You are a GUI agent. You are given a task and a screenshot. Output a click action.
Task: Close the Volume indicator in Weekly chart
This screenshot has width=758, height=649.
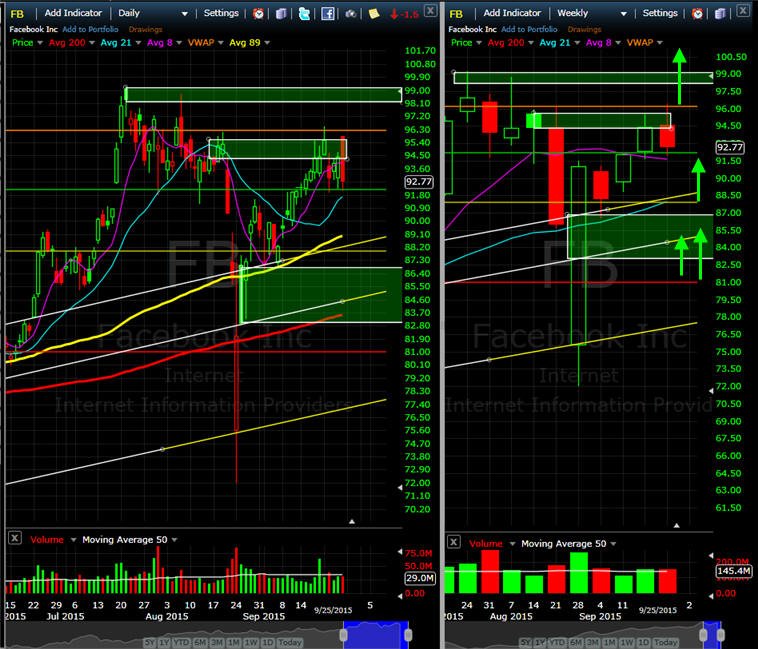point(453,542)
